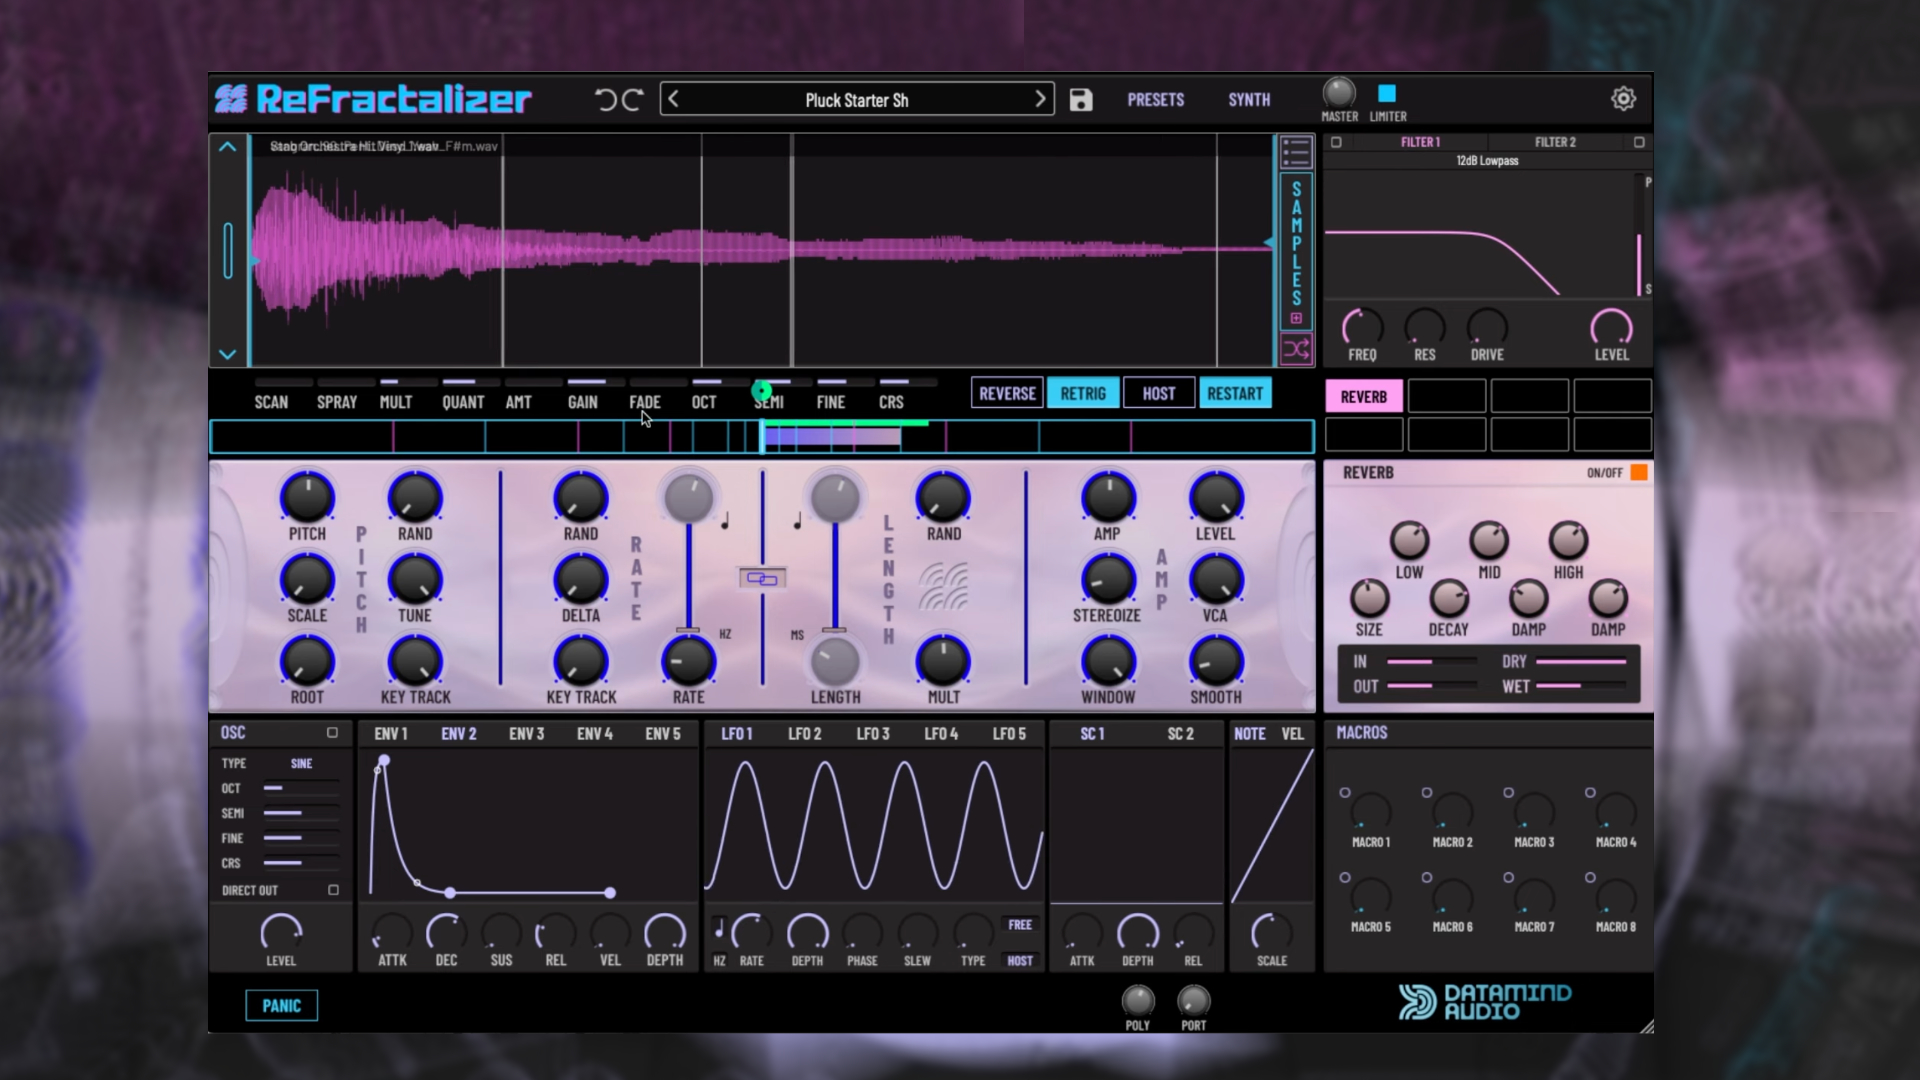Open the settings gear icon
This screenshot has width=1920, height=1080.
1623,98
